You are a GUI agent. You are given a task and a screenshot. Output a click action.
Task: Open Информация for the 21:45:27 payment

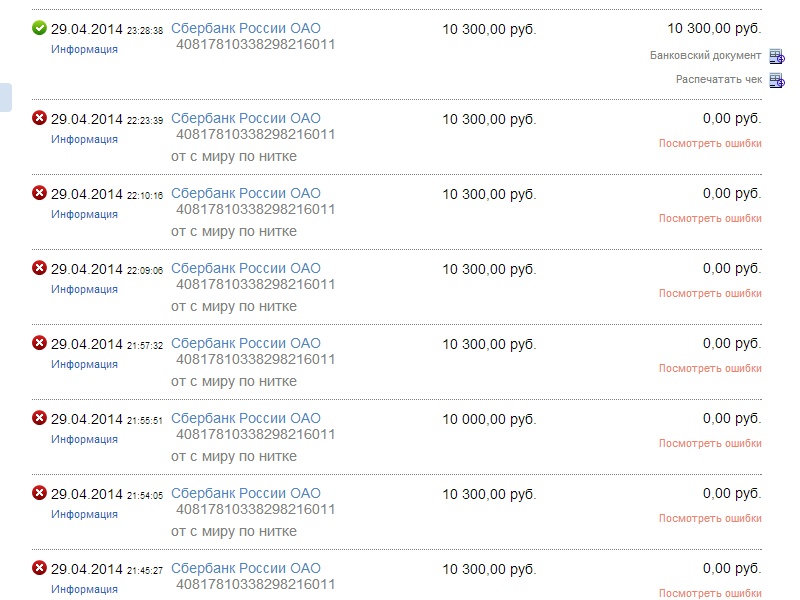tap(84, 590)
